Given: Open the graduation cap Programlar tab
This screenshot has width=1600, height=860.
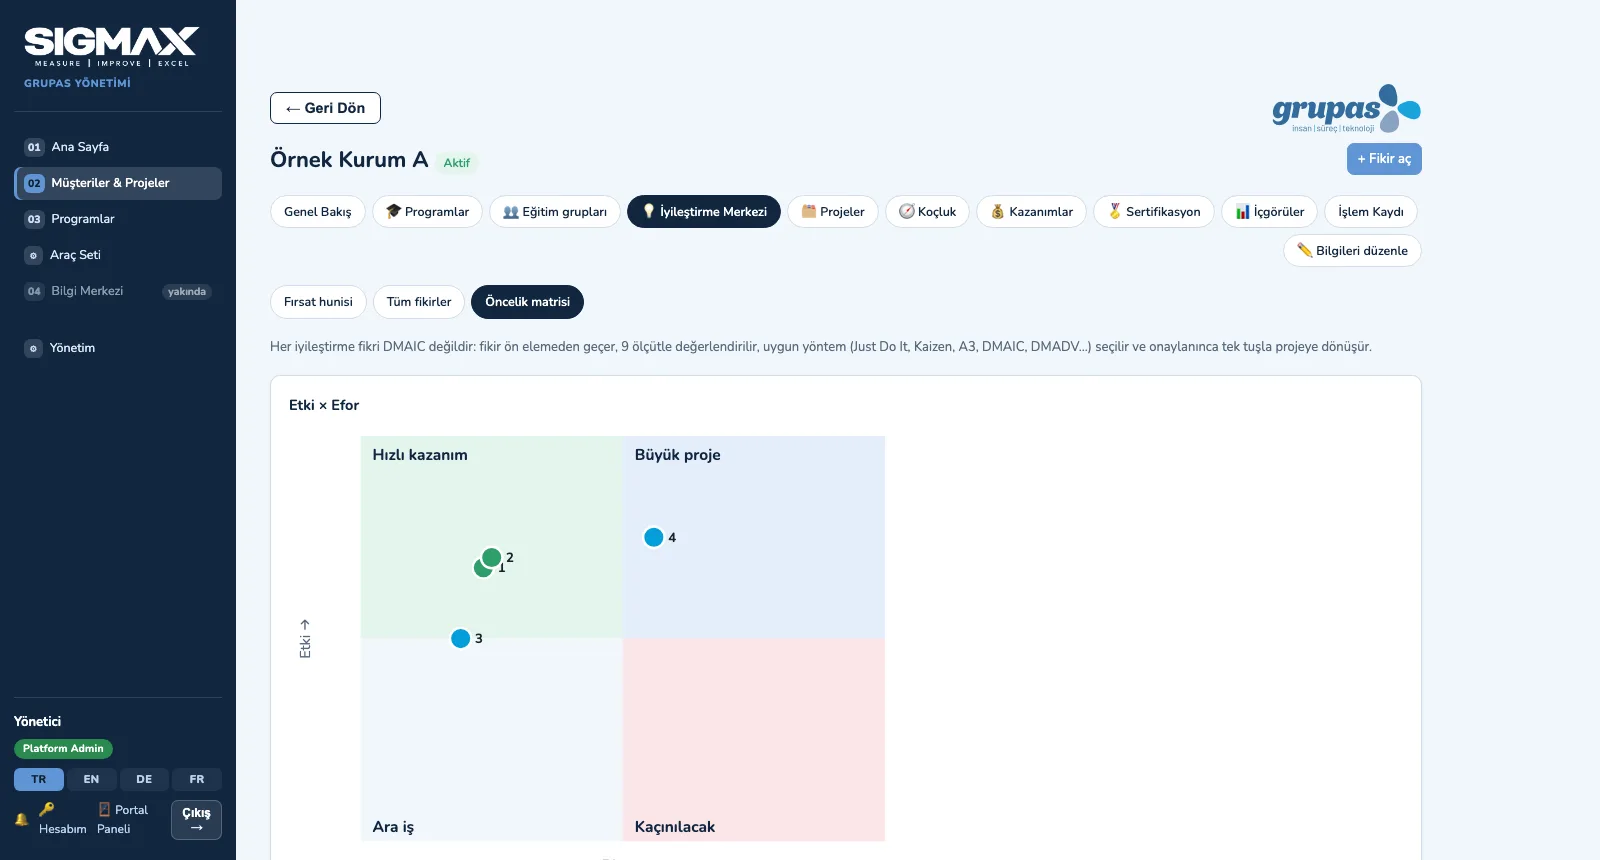Looking at the screenshot, I should [427, 212].
